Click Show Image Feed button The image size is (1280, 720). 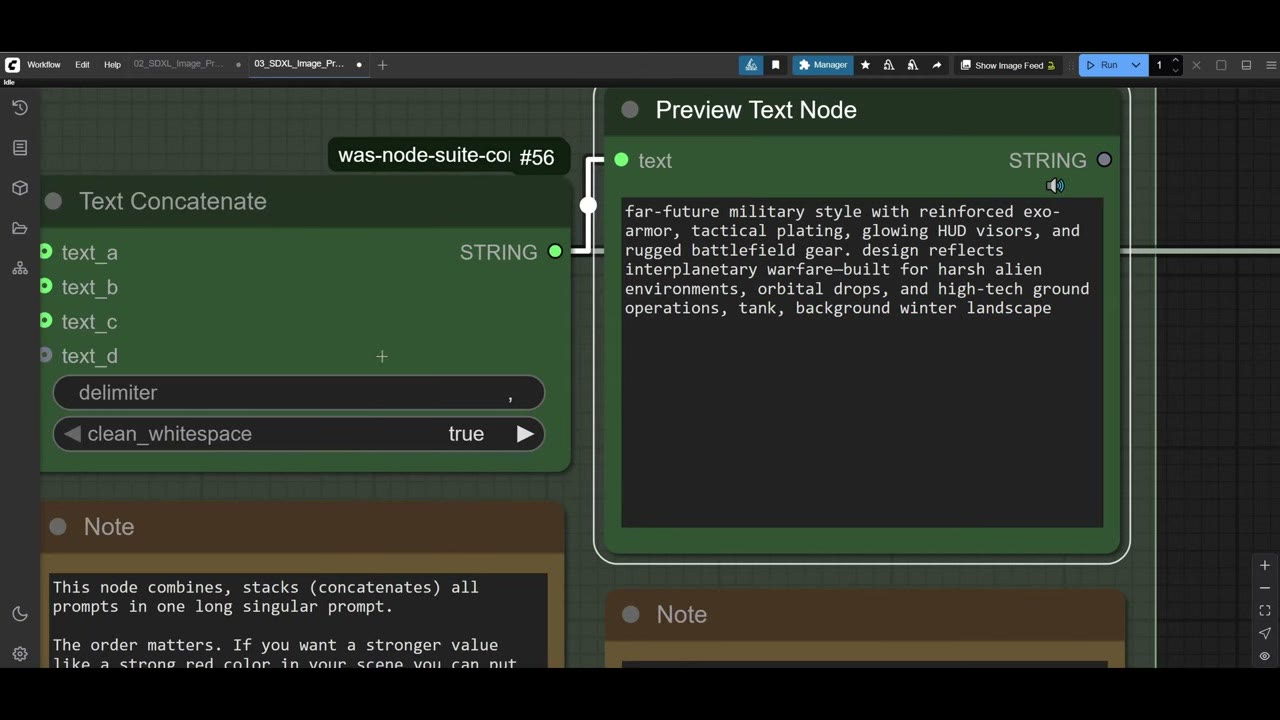[1008, 65]
